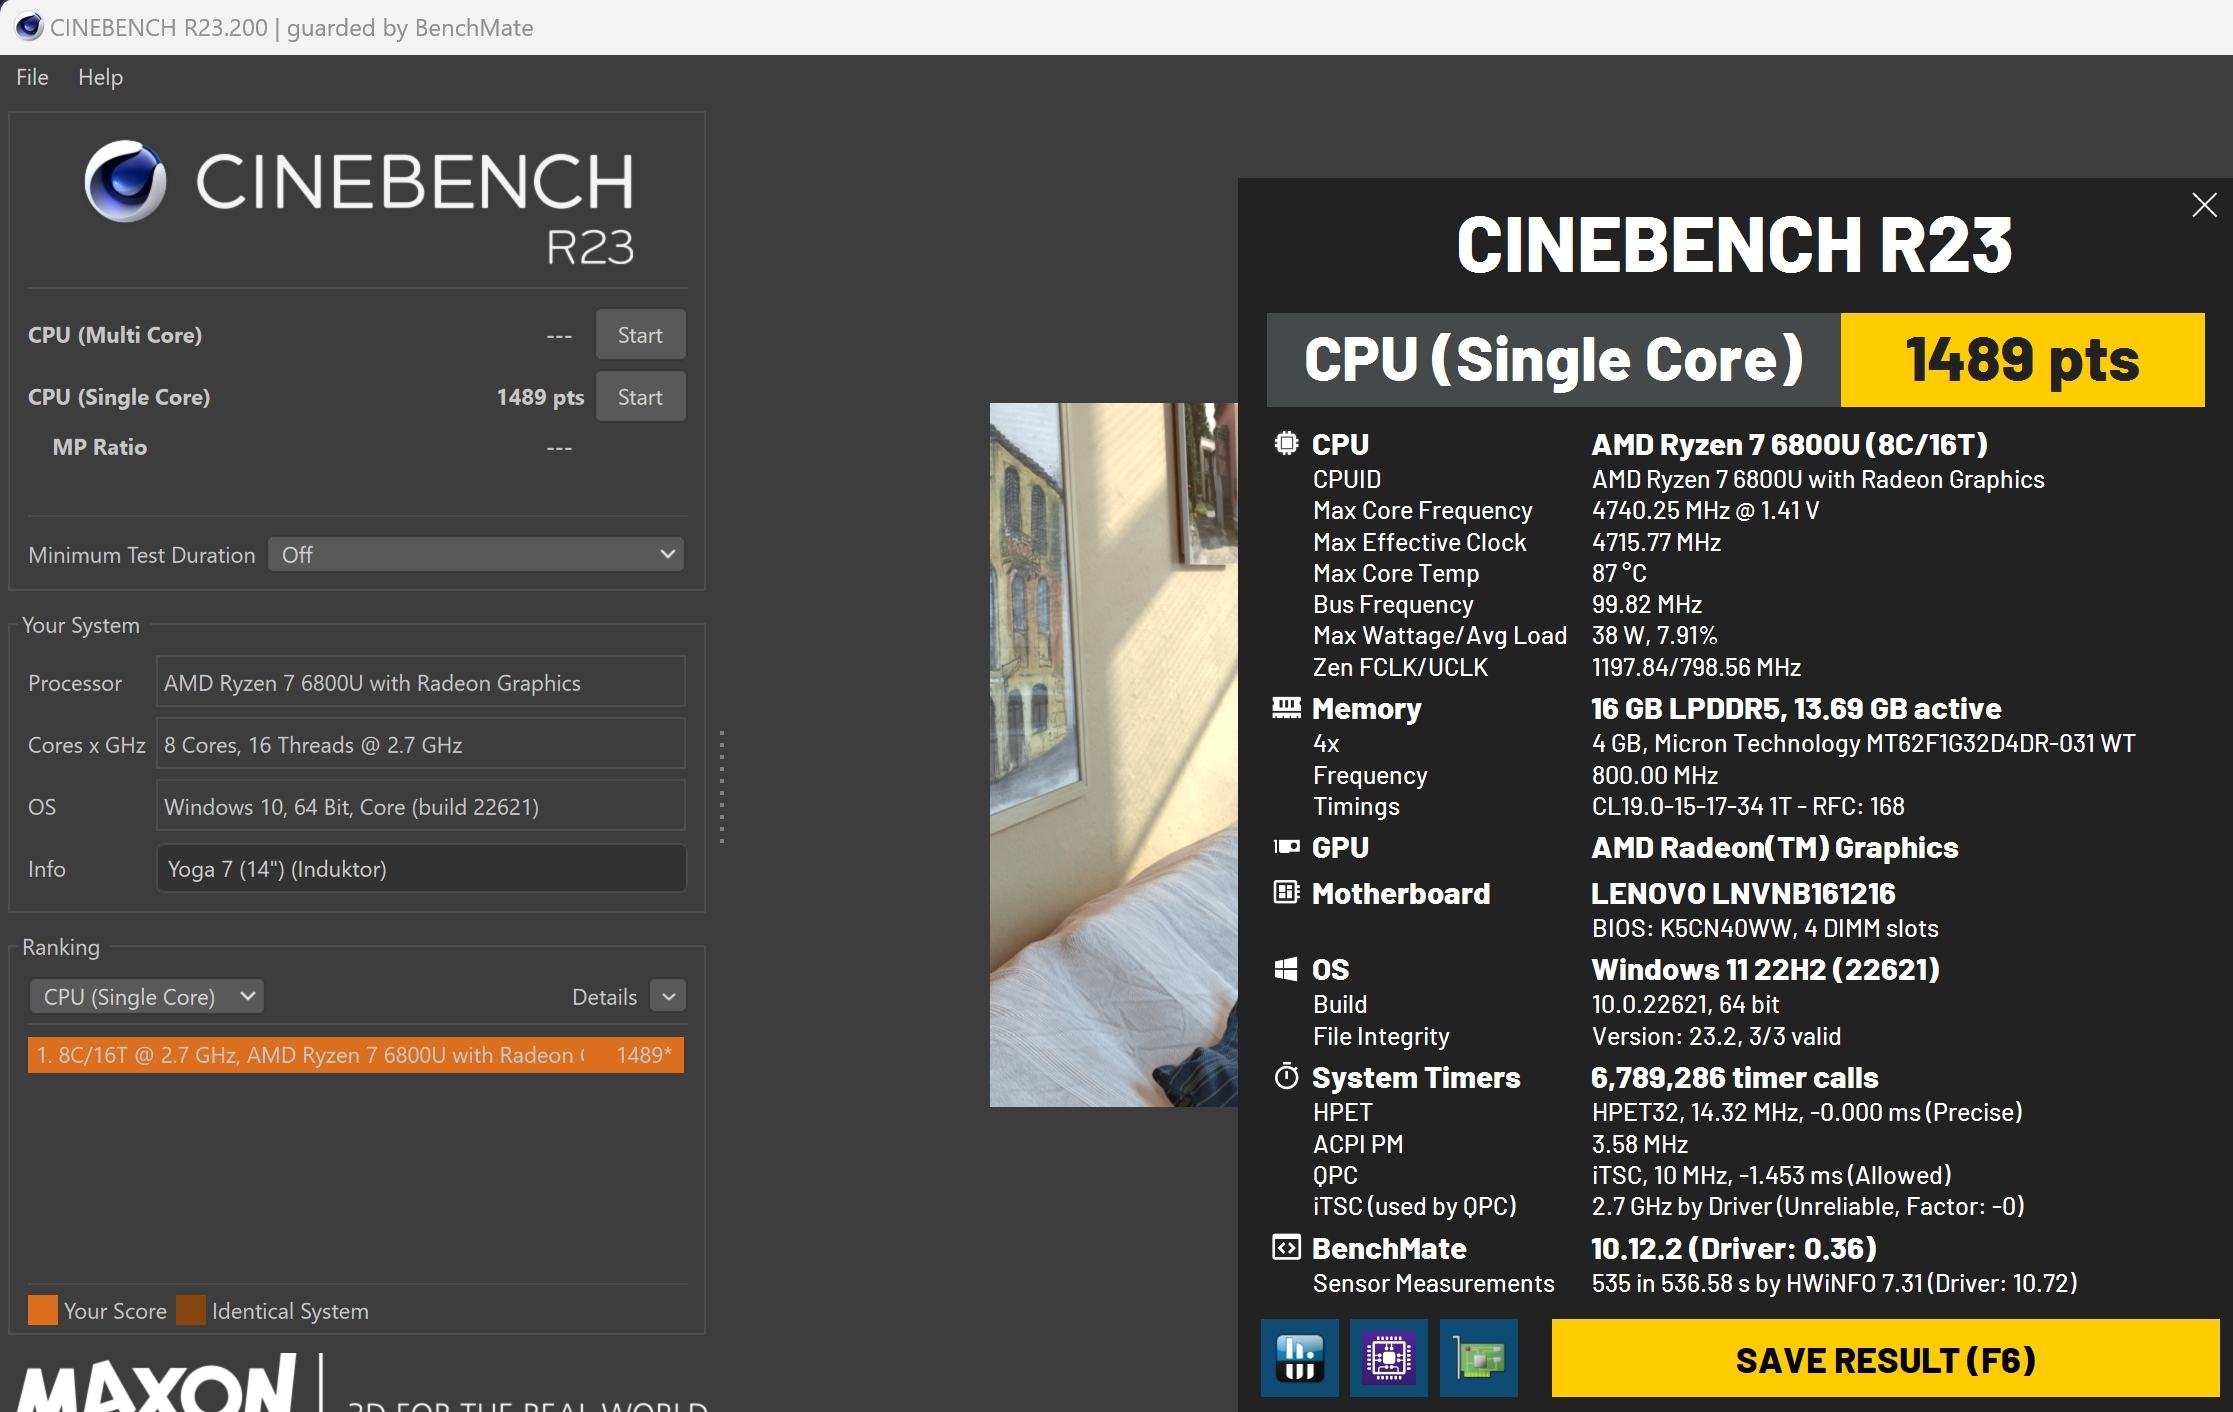This screenshot has width=2233, height=1412.
Task: Click the 'LENOVO LNVNB161216' motherboard text
Action: [x=1743, y=893]
